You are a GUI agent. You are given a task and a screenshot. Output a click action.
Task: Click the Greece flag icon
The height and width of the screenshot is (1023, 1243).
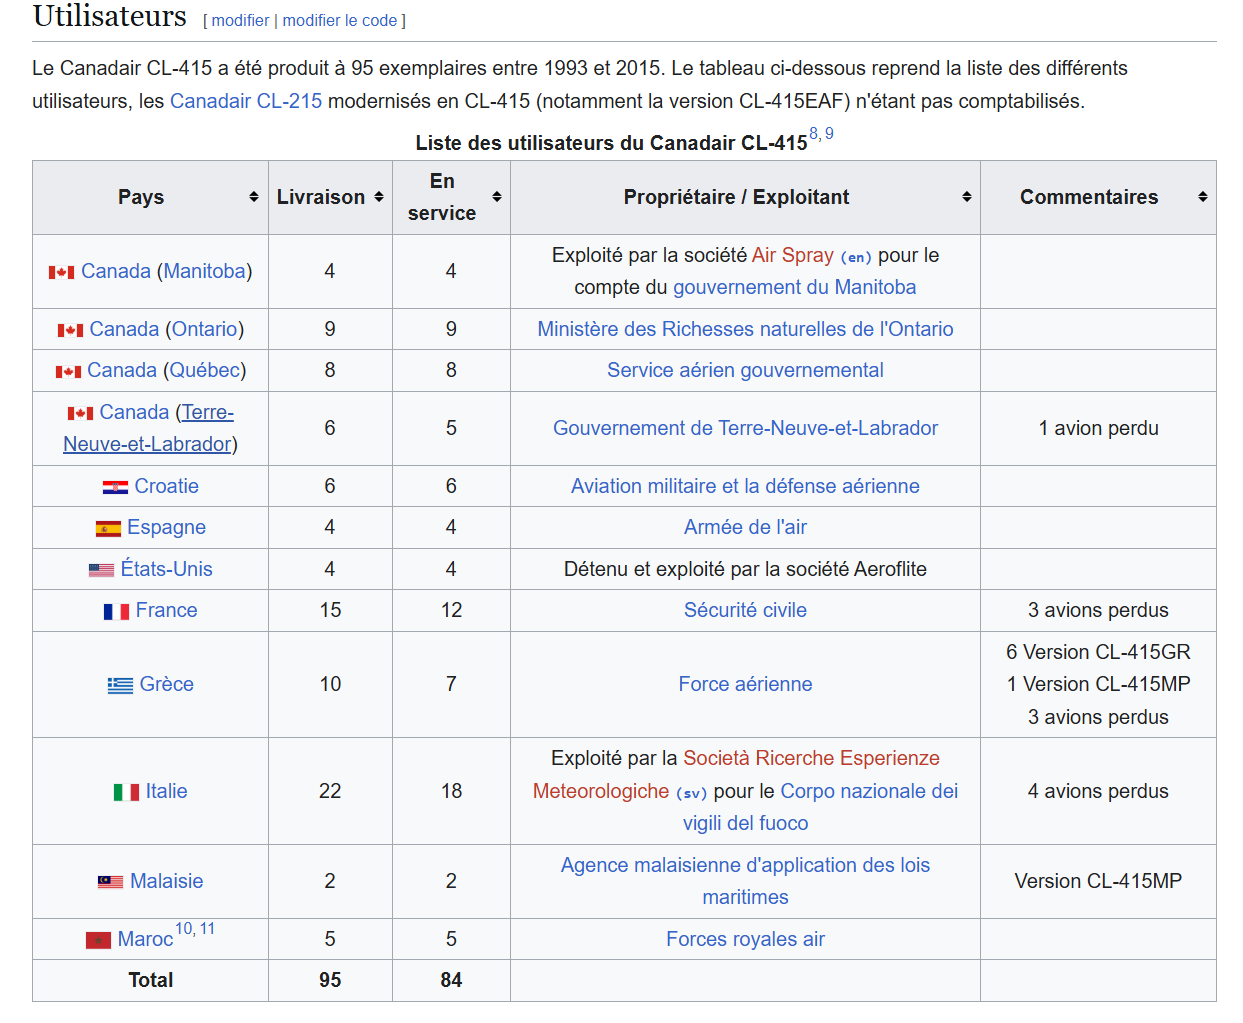coord(120,685)
